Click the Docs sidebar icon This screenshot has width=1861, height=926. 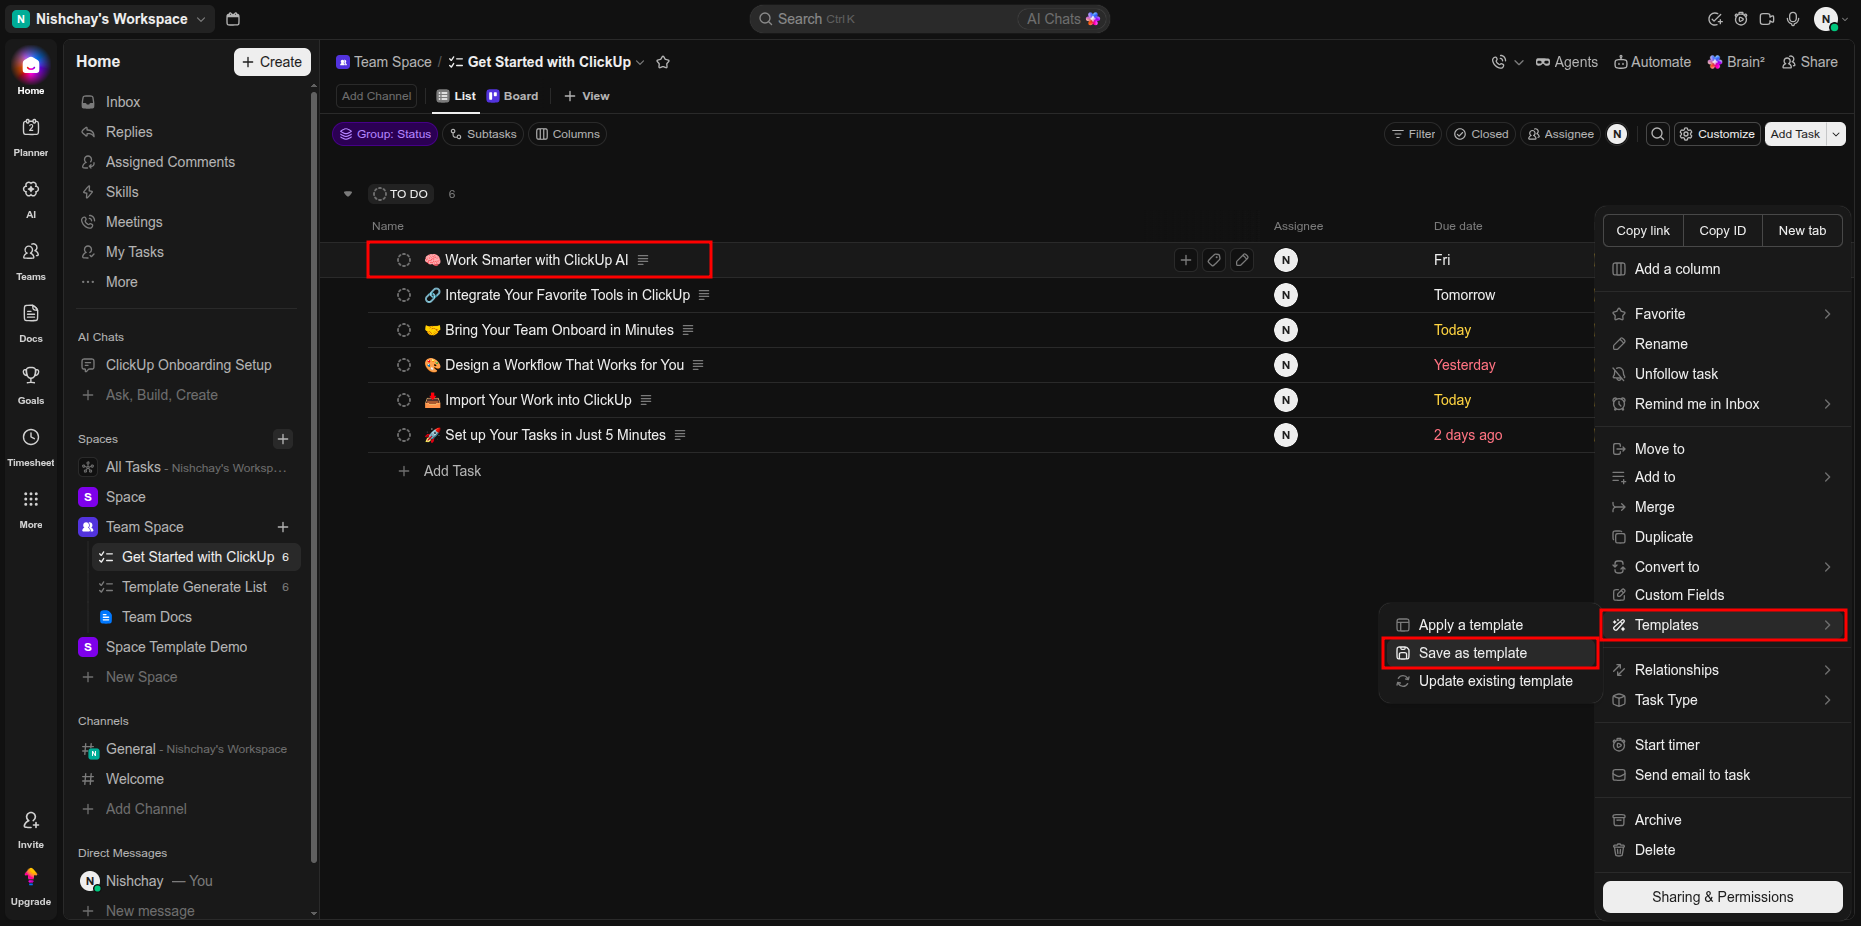pyautogui.click(x=31, y=323)
